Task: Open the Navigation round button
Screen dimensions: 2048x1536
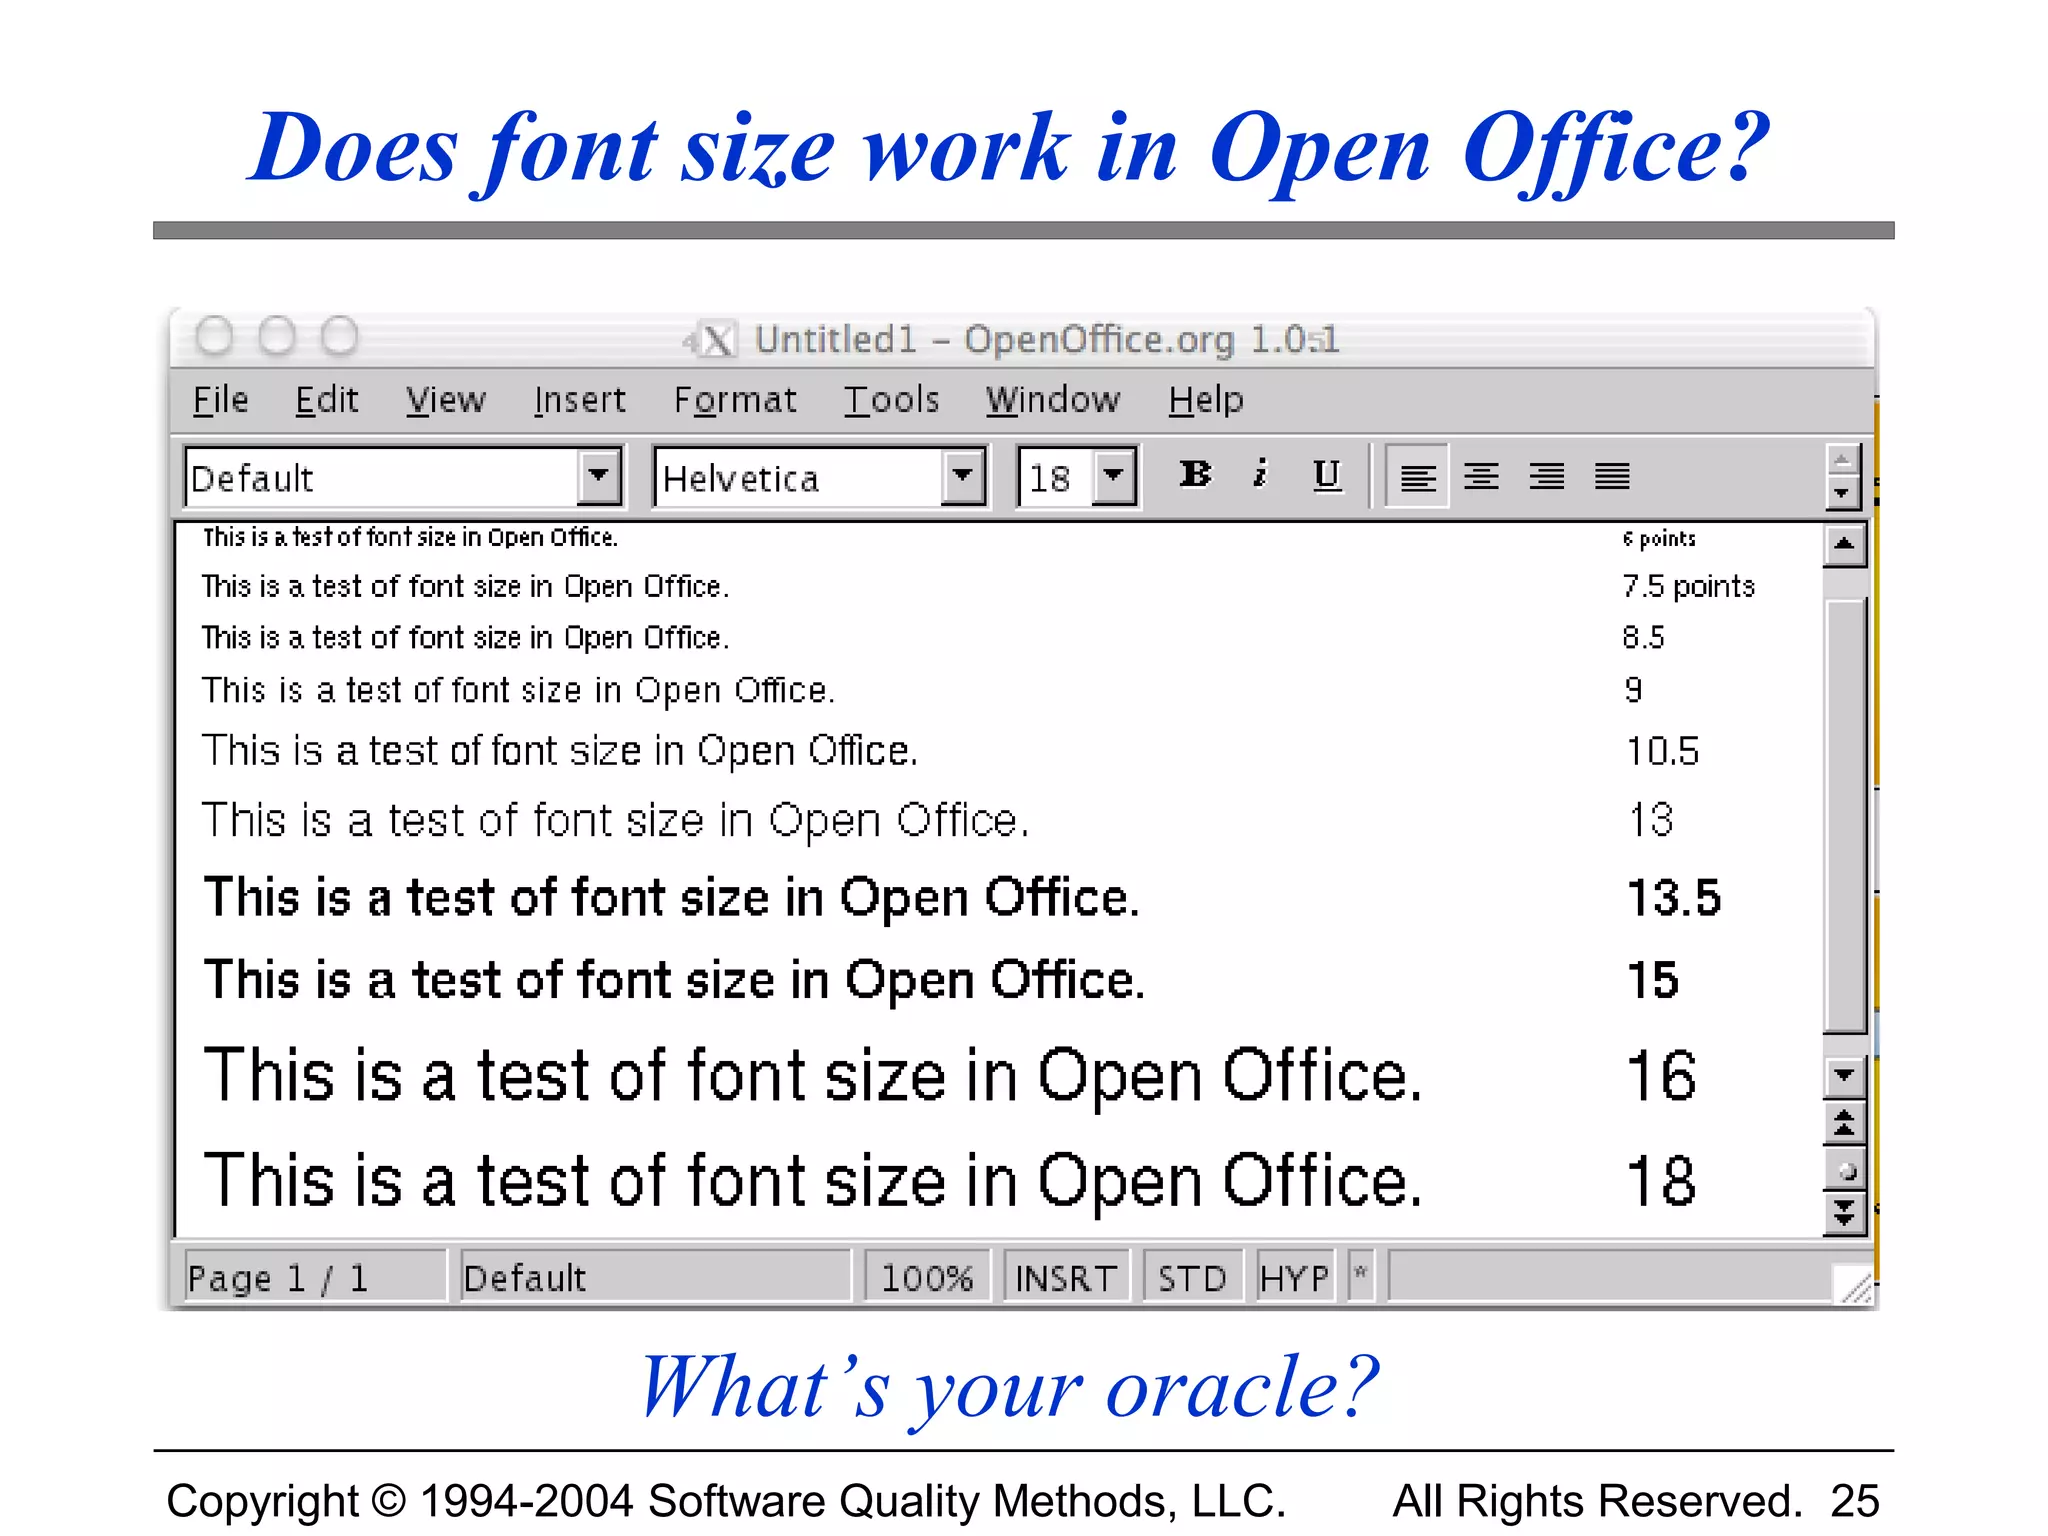Action: pyautogui.click(x=1846, y=1170)
